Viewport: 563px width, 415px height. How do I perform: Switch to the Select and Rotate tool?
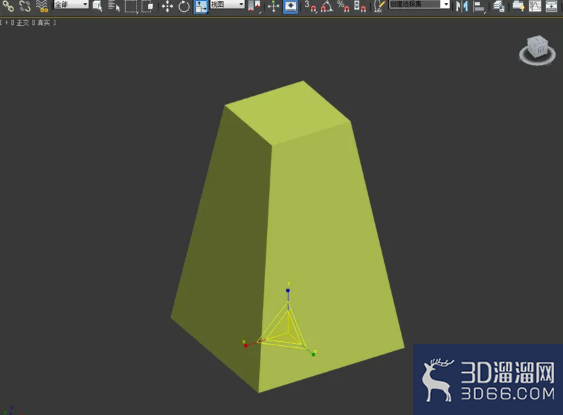pyautogui.click(x=184, y=6)
